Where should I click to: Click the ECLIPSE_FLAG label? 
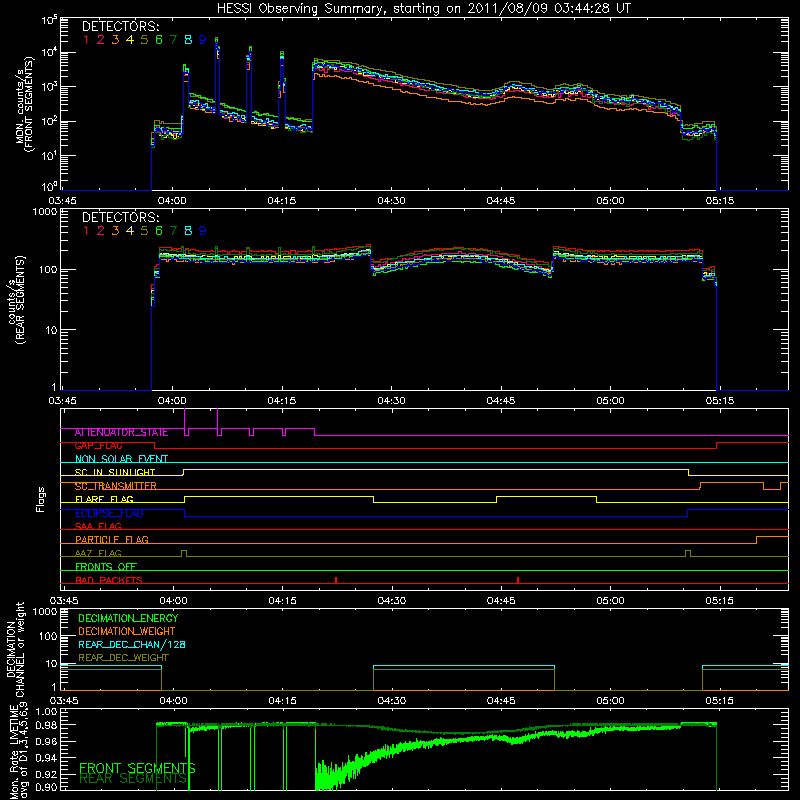point(109,513)
